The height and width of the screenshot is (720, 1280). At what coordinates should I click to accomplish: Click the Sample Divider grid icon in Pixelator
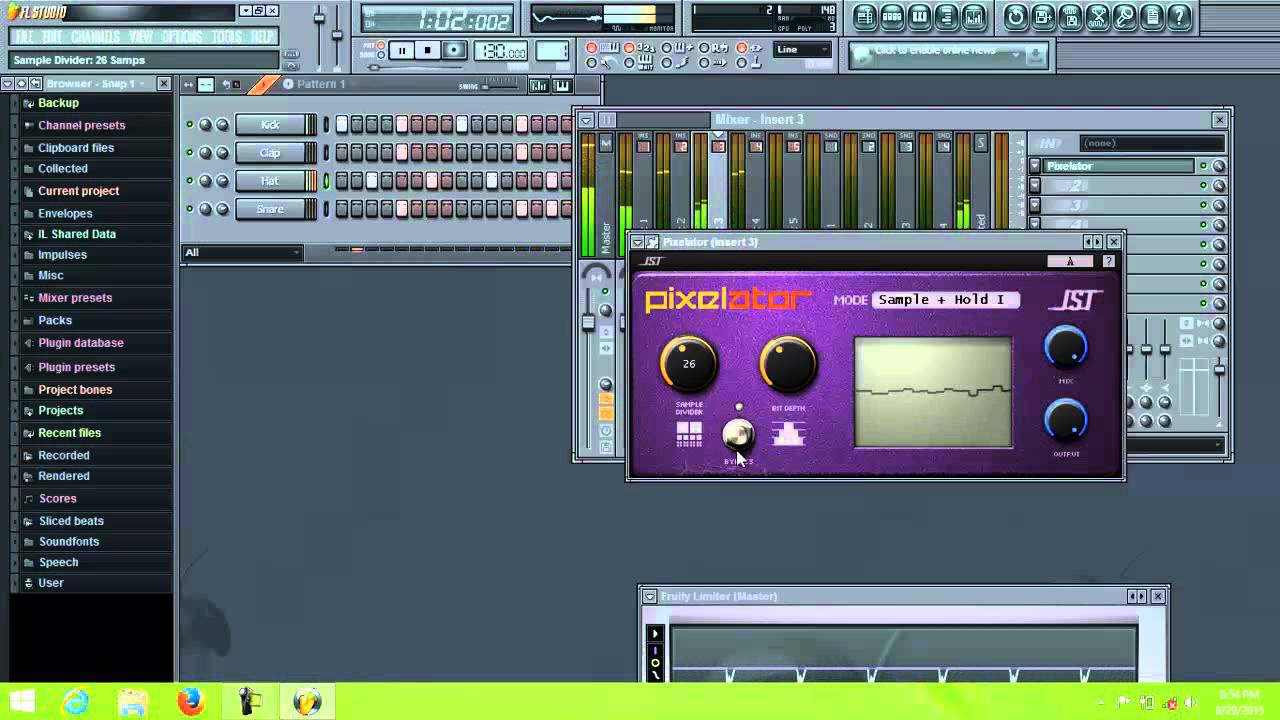(x=689, y=434)
